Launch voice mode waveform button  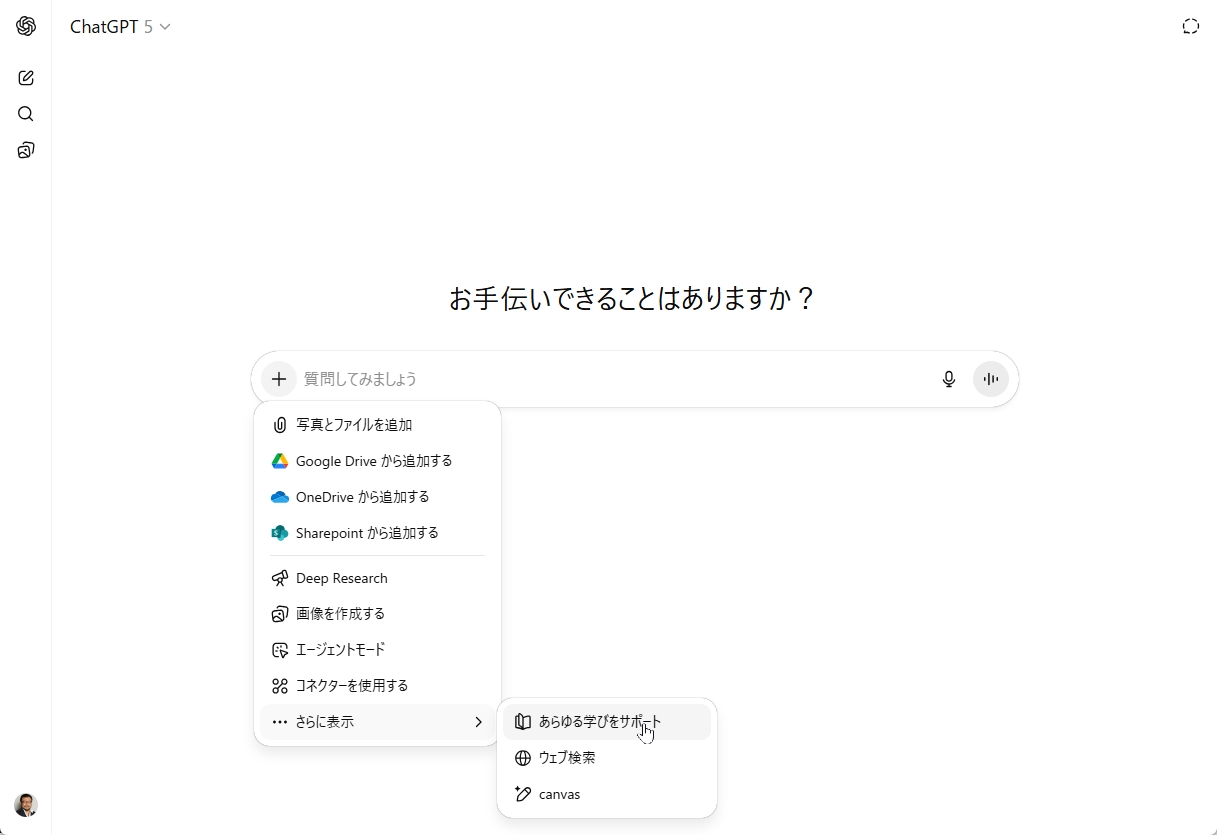point(991,379)
